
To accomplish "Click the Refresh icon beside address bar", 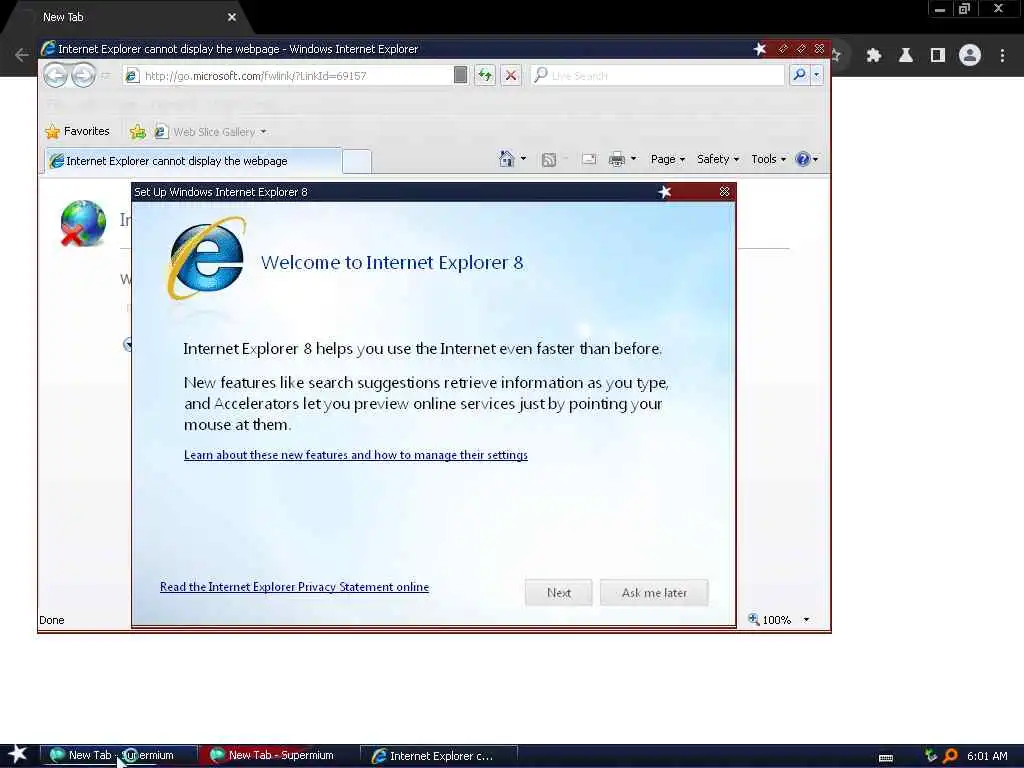I will (485, 75).
